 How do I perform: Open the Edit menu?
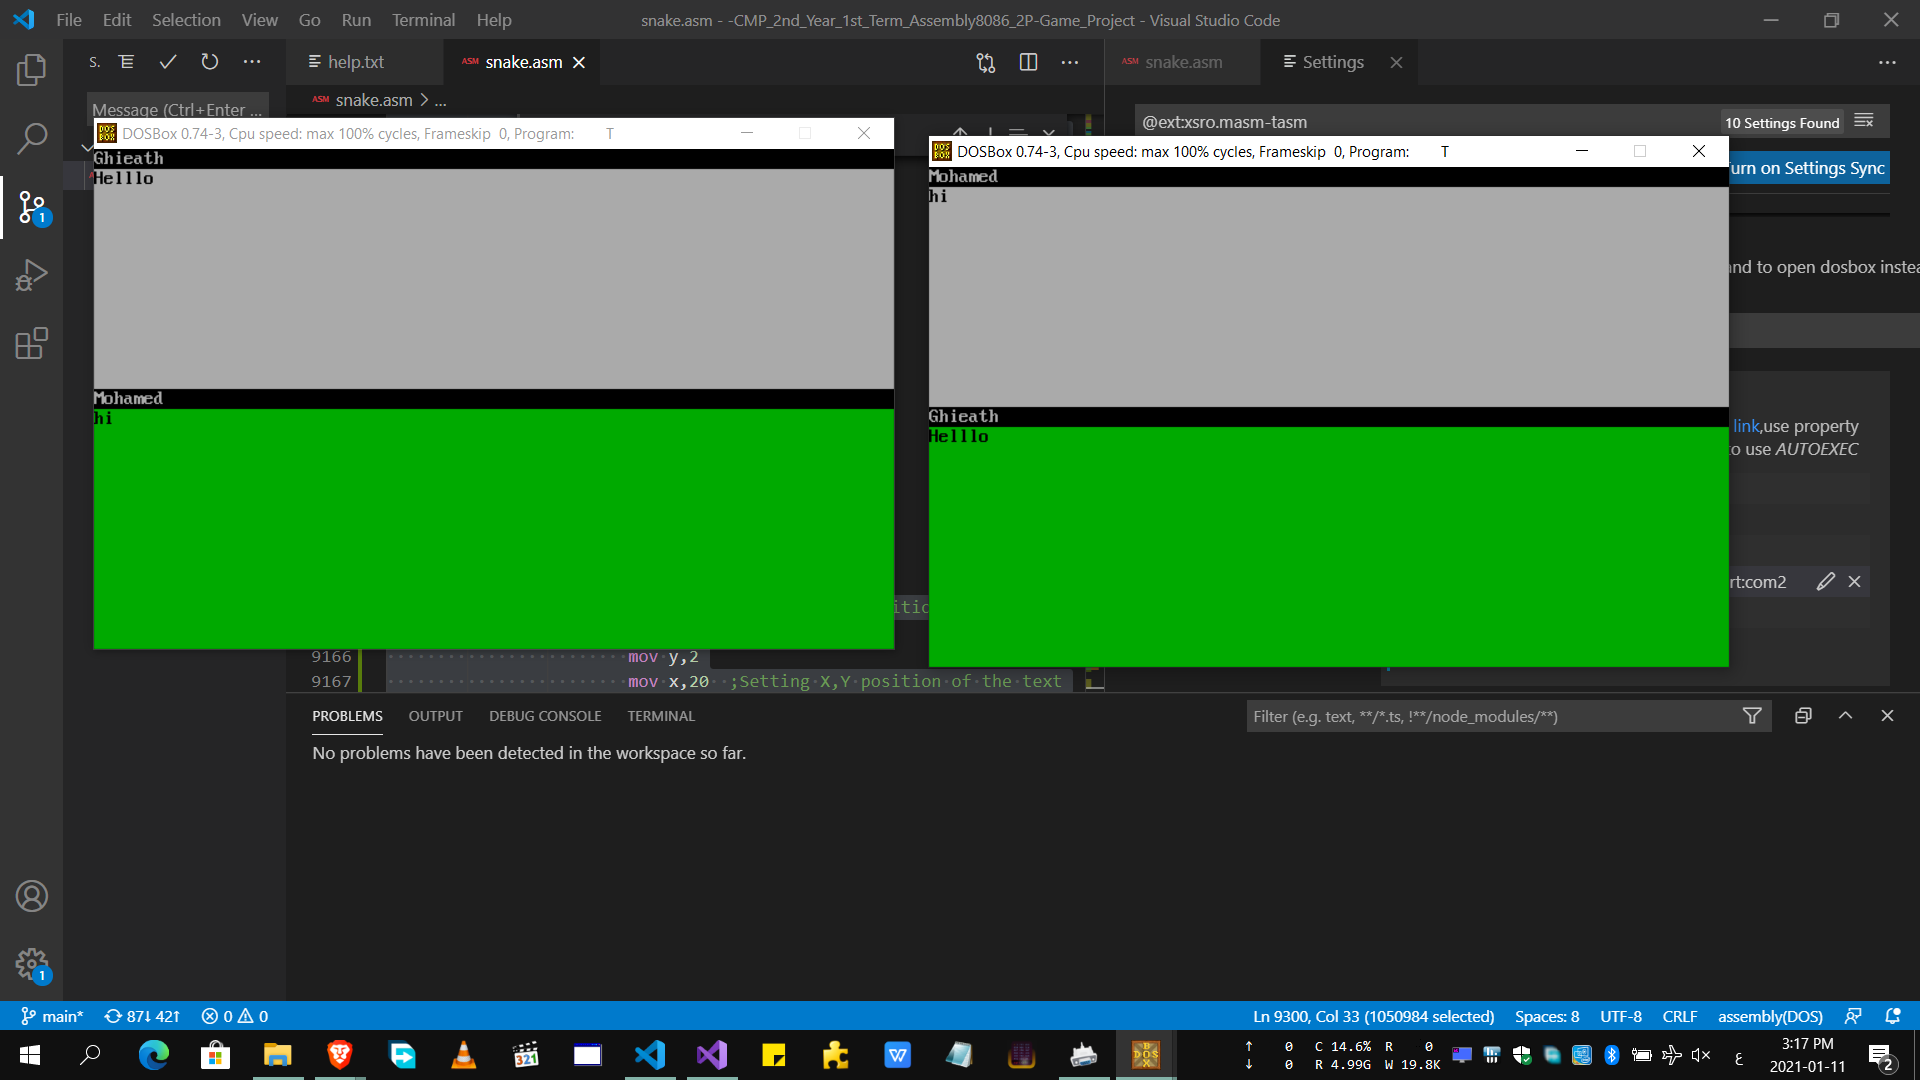coord(117,20)
